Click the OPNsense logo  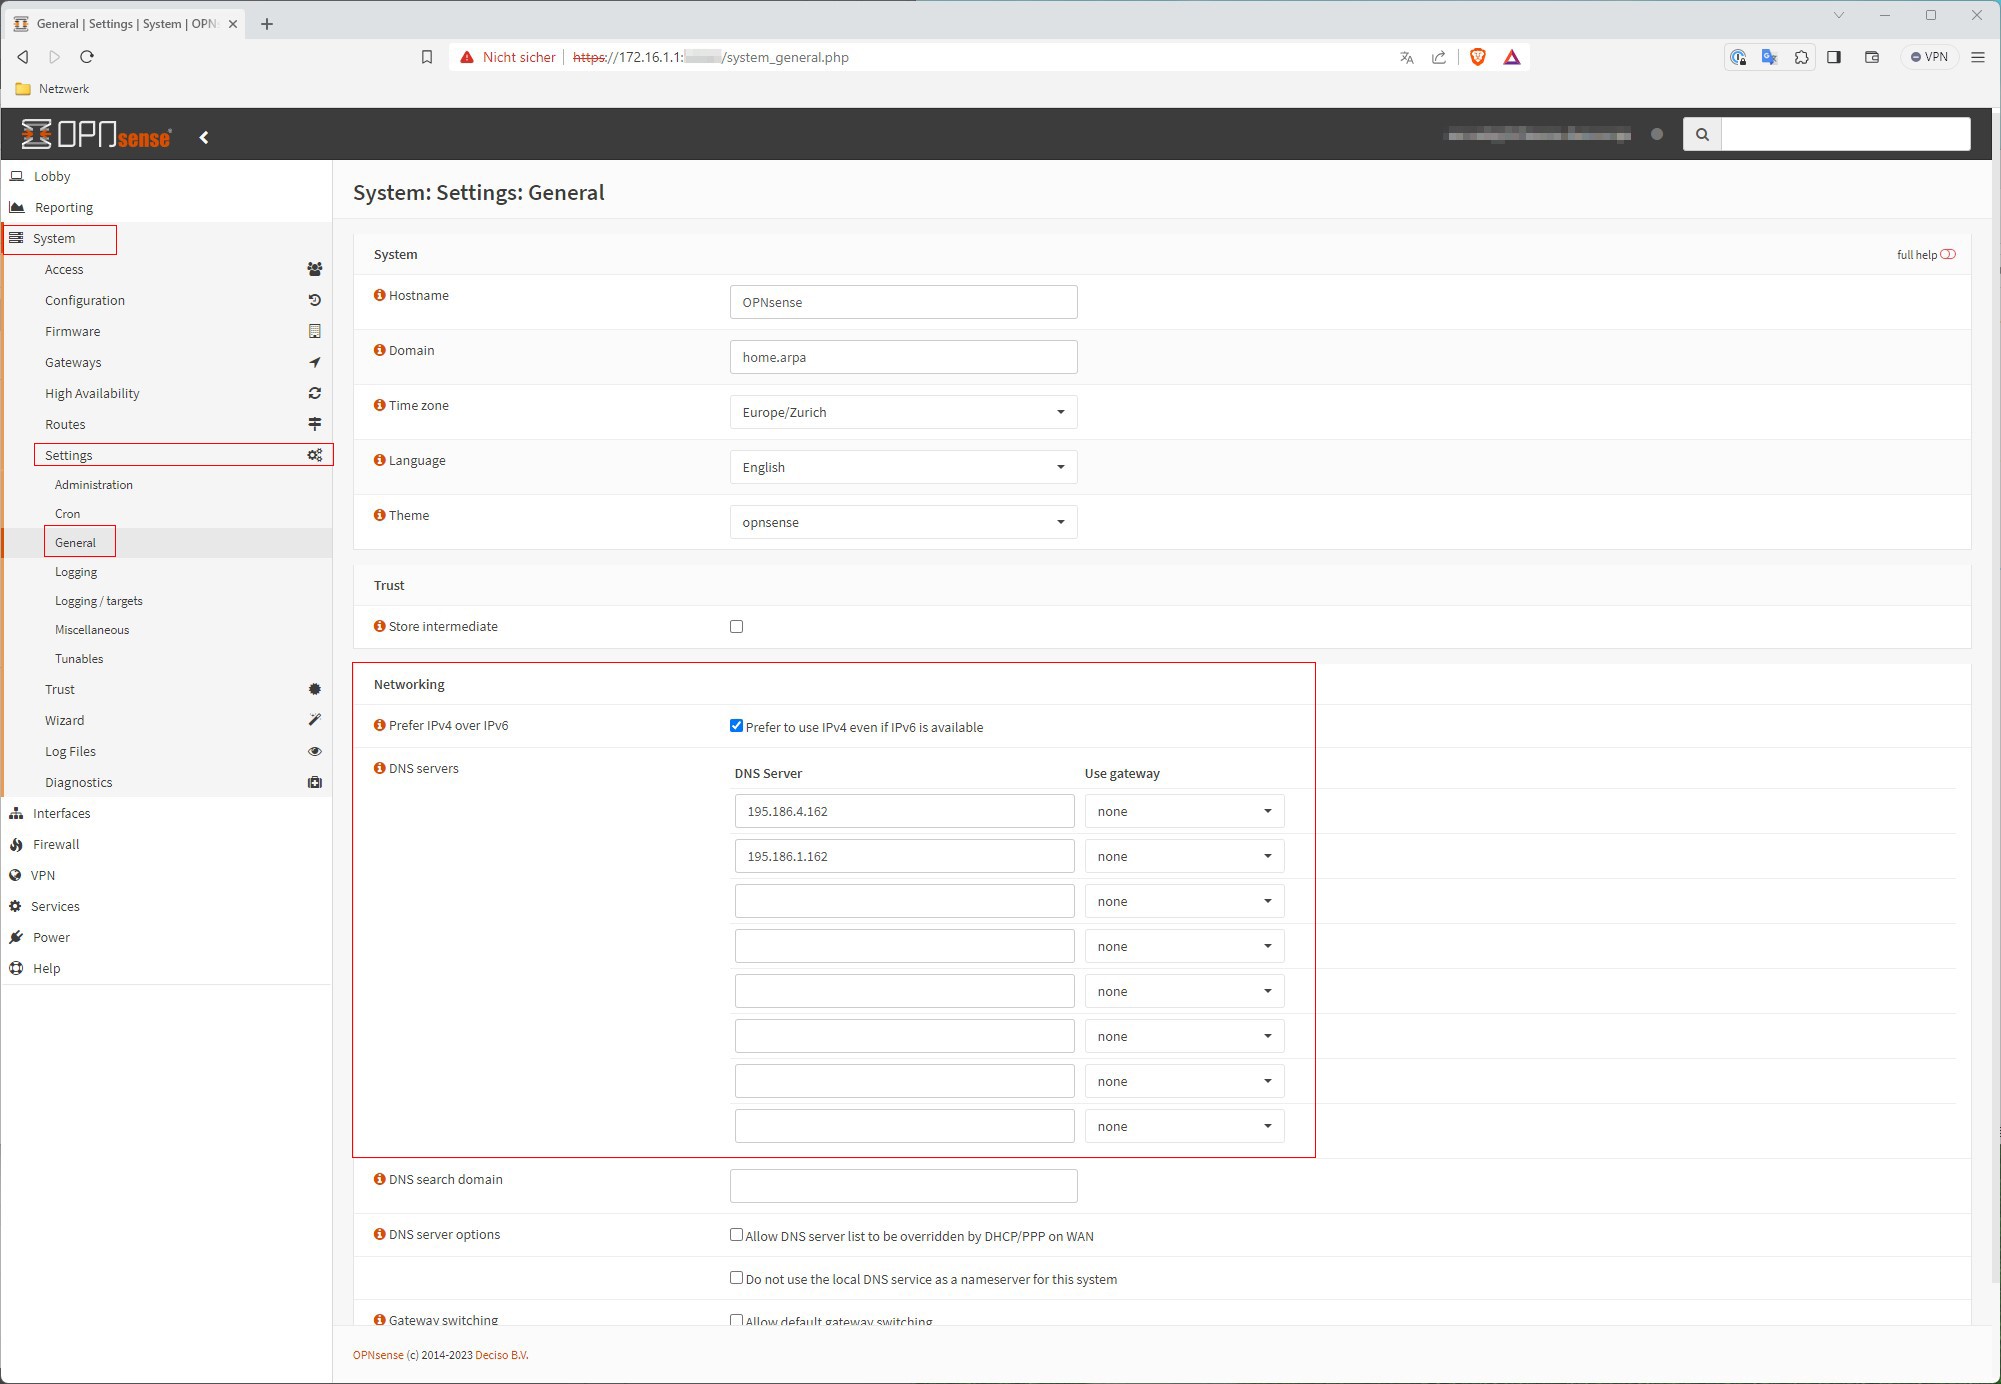[97, 134]
